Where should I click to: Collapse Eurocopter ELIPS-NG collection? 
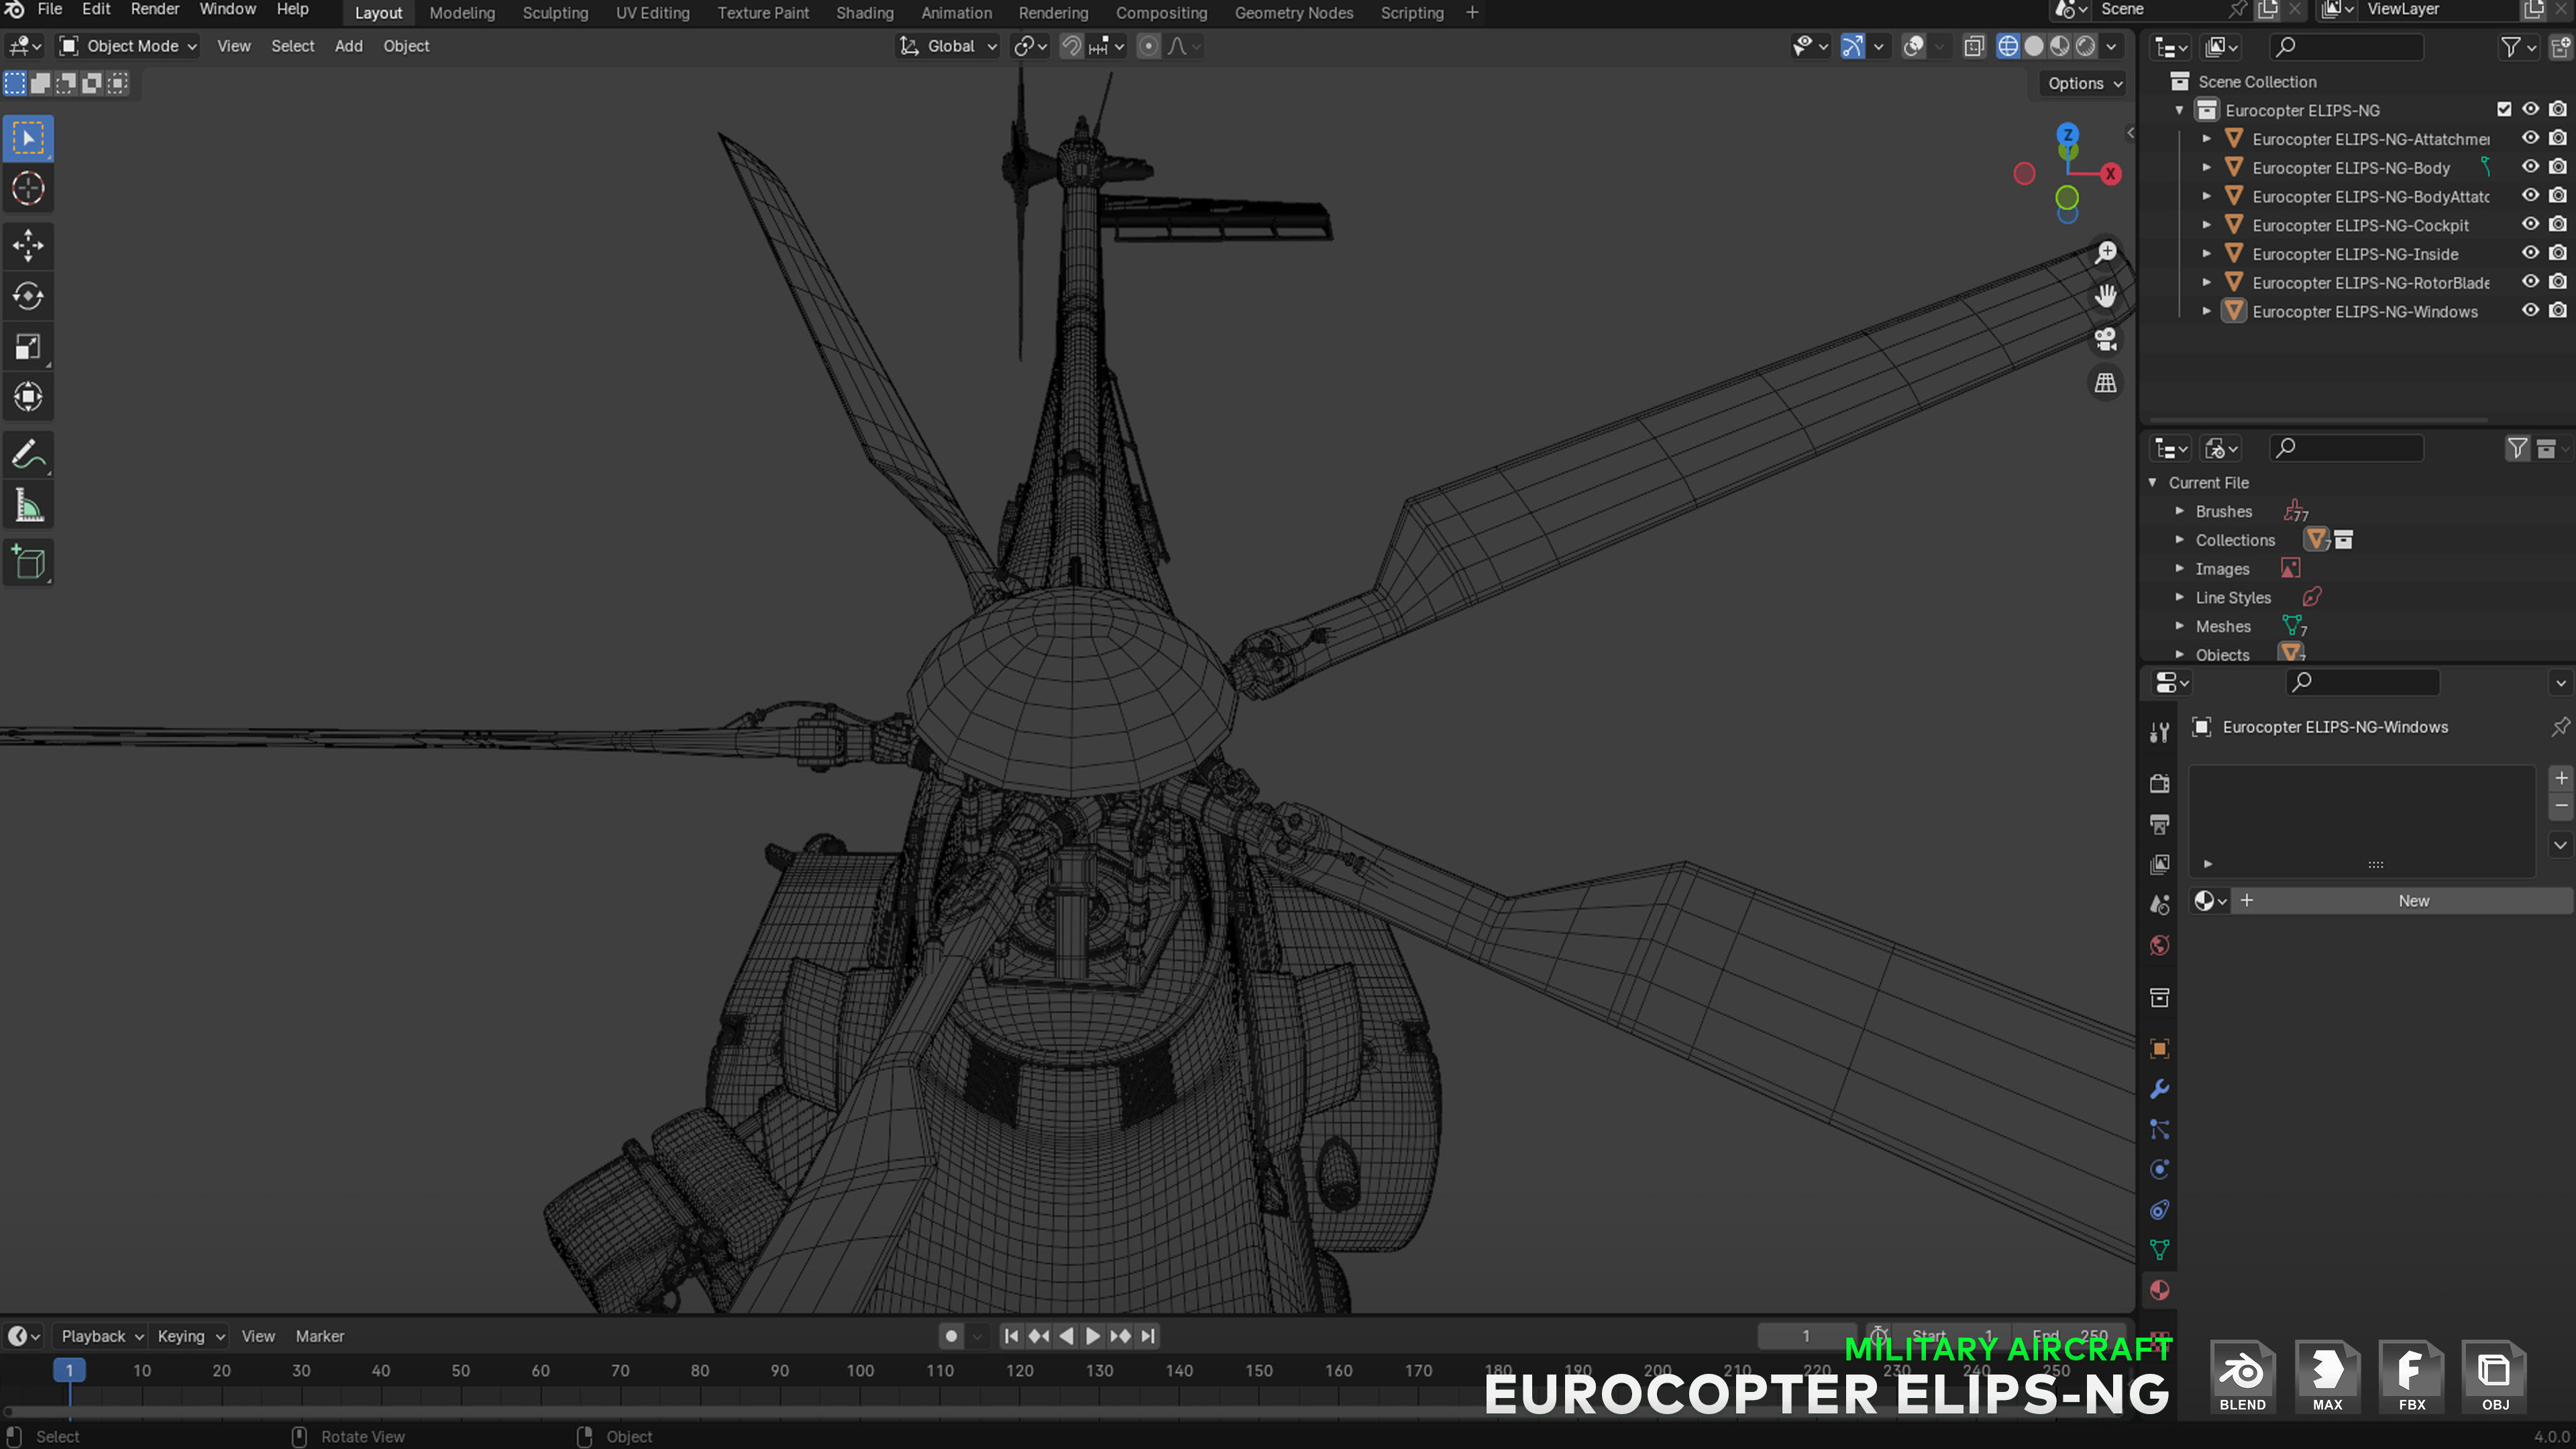pos(2180,110)
